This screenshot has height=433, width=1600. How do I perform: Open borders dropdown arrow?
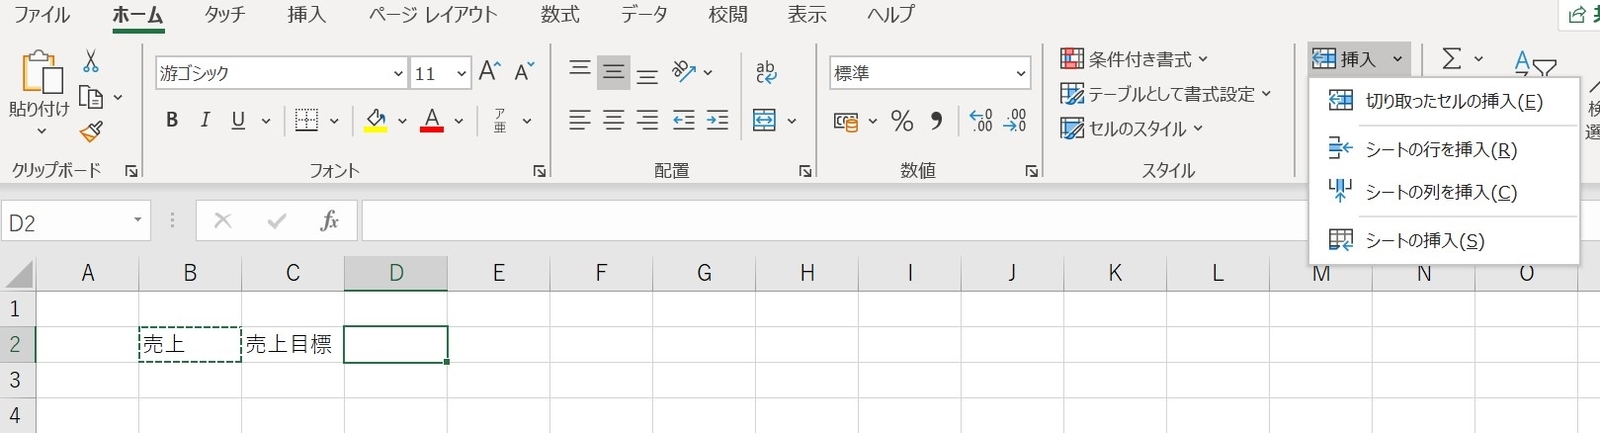(x=334, y=122)
